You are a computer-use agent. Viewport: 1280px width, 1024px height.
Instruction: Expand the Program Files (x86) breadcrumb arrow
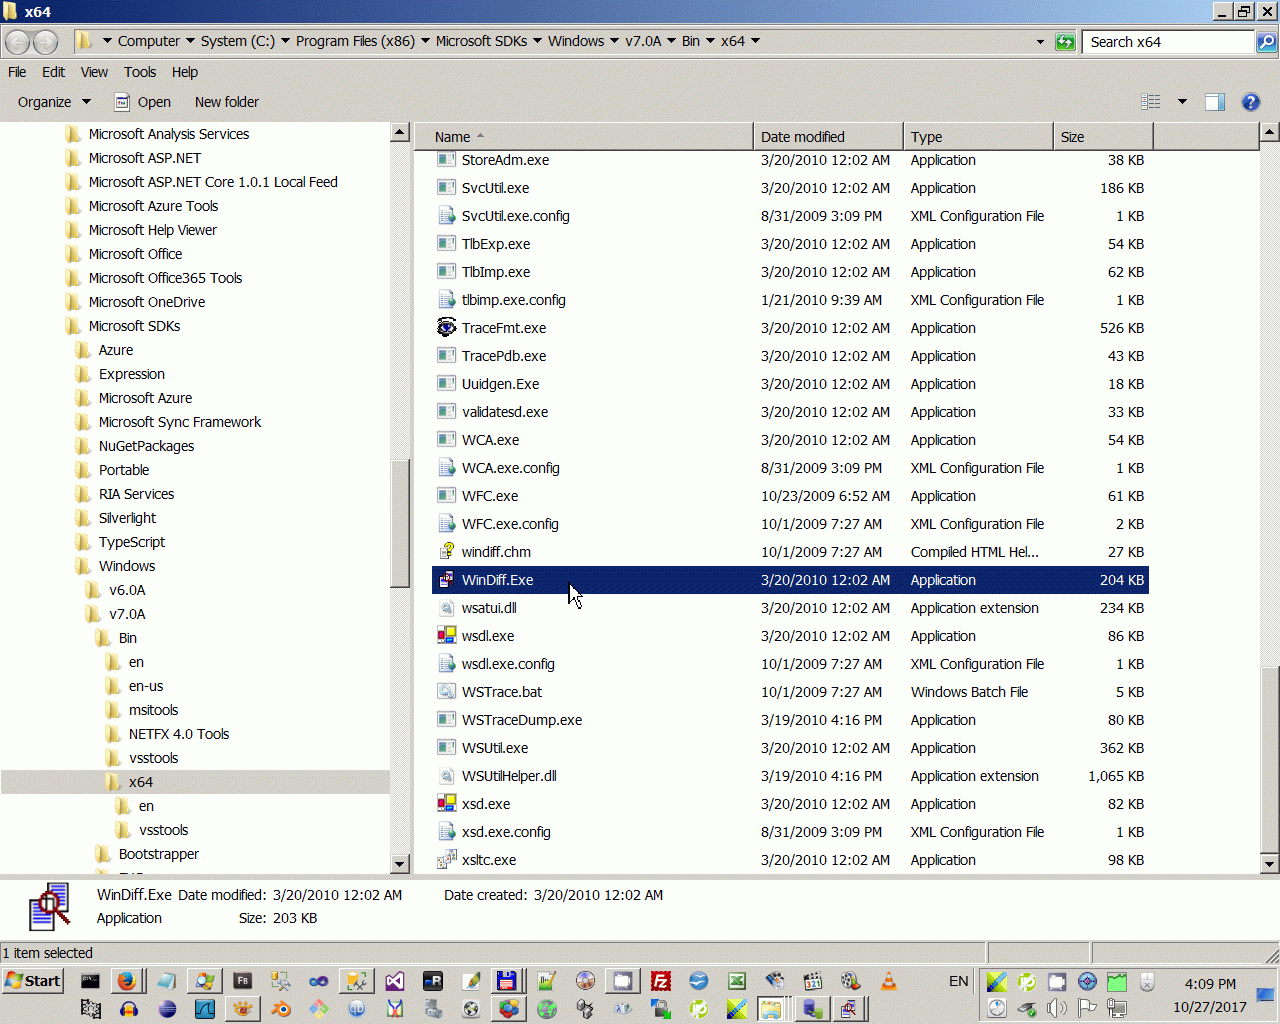pyautogui.click(x=425, y=41)
